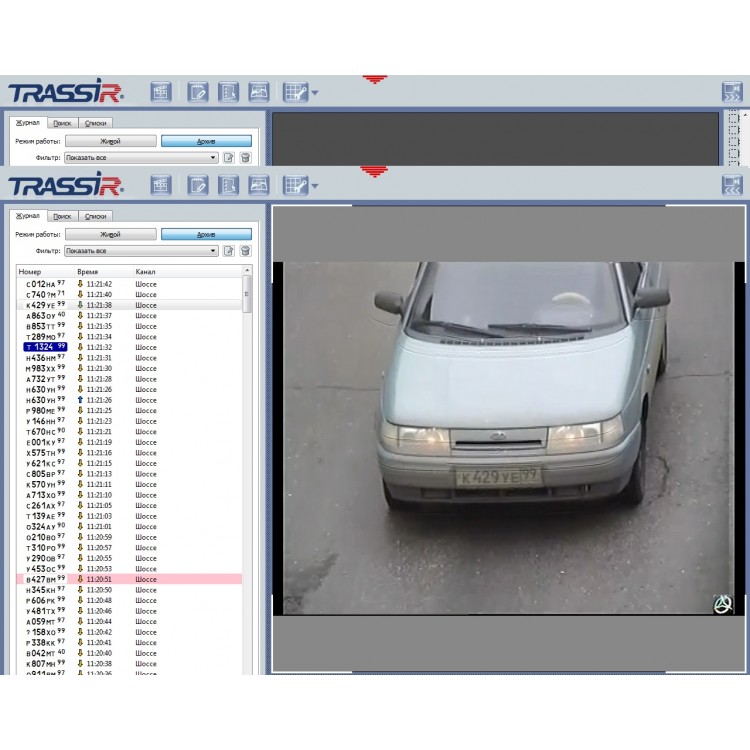
Task: Open the Фильтр dropdown in the upper panel
Action: pyautogui.click(x=141, y=158)
